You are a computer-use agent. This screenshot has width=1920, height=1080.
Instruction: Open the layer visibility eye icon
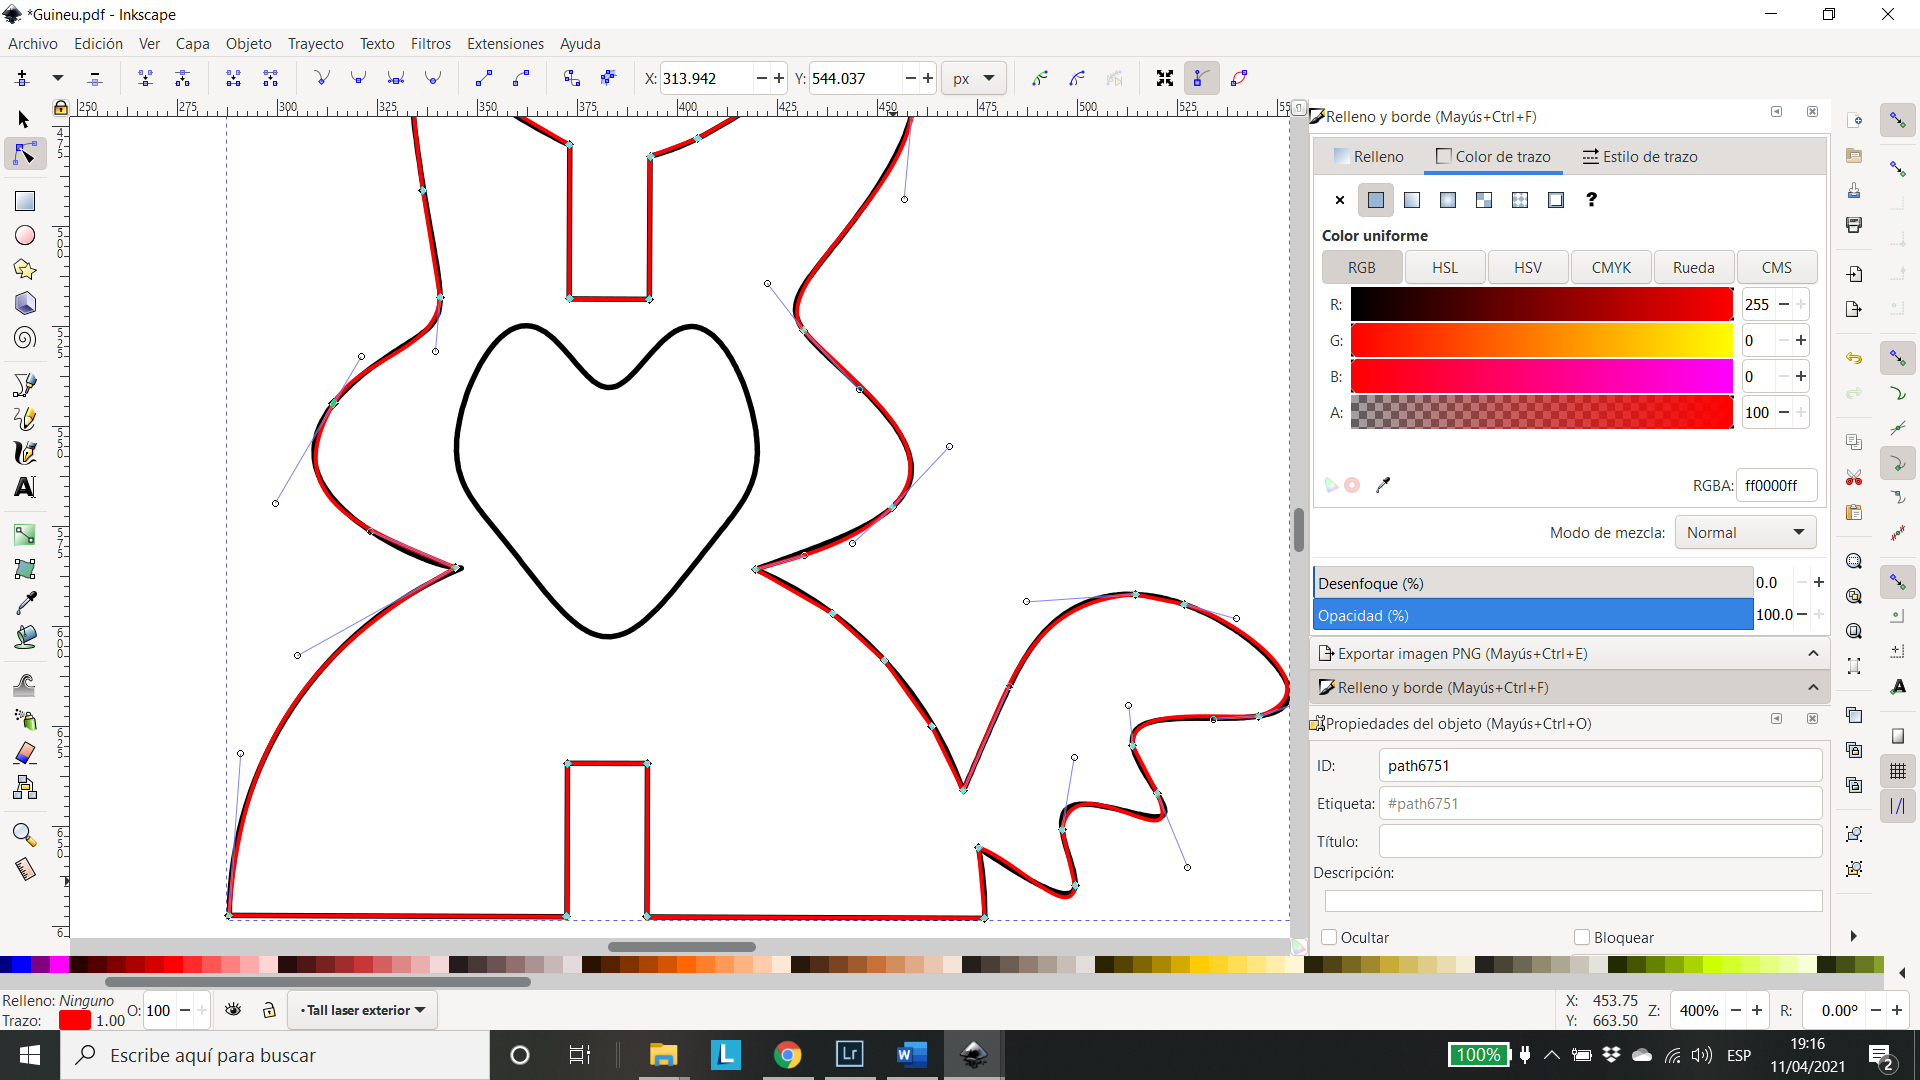tap(233, 1010)
